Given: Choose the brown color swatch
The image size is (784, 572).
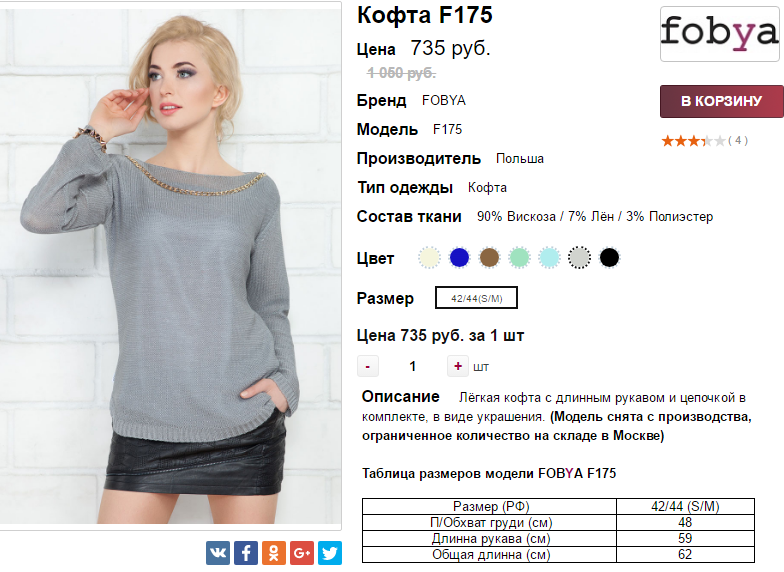Looking at the screenshot, I should [x=490, y=258].
